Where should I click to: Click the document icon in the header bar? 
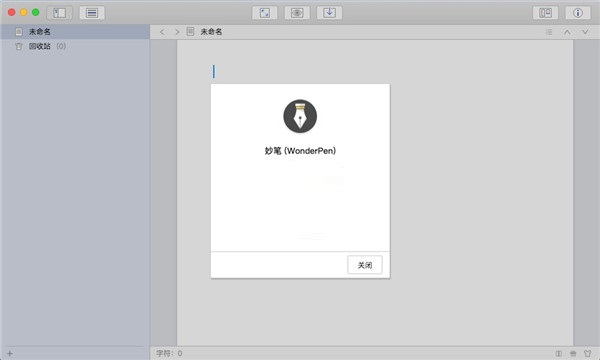pyautogui.click(x=190, y=32)
